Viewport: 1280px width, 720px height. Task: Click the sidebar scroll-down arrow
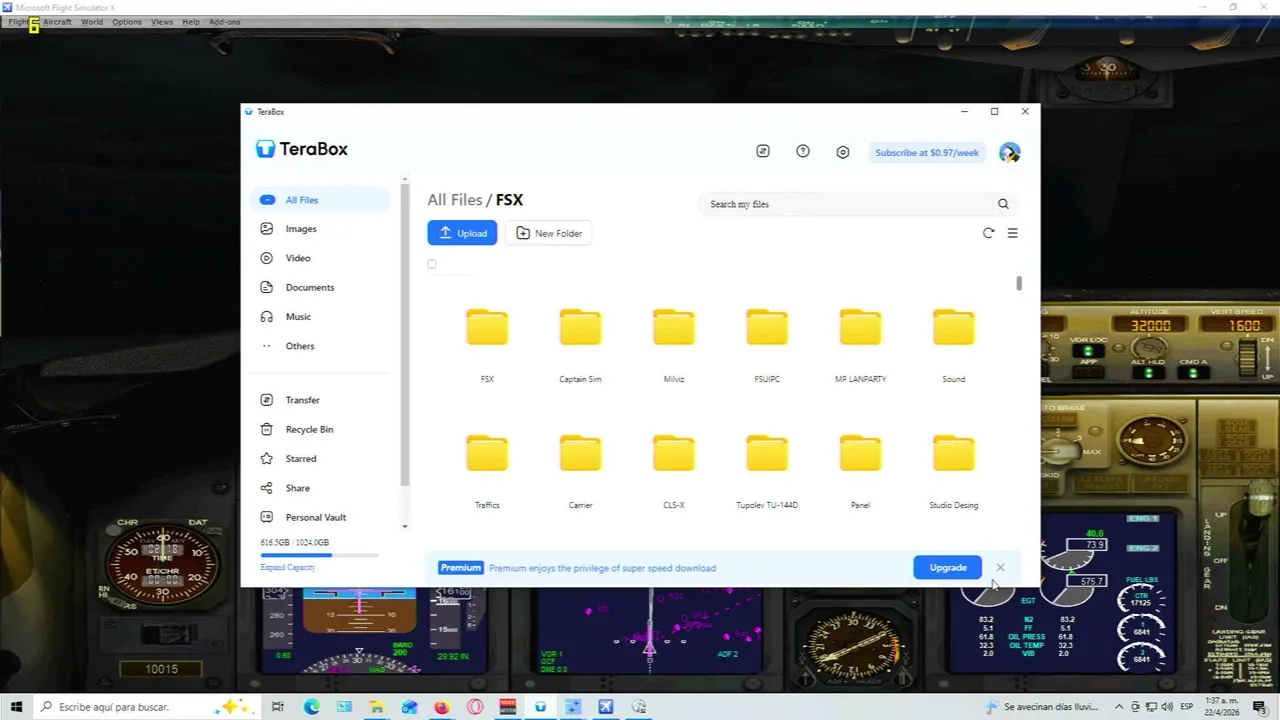(405, 526)
